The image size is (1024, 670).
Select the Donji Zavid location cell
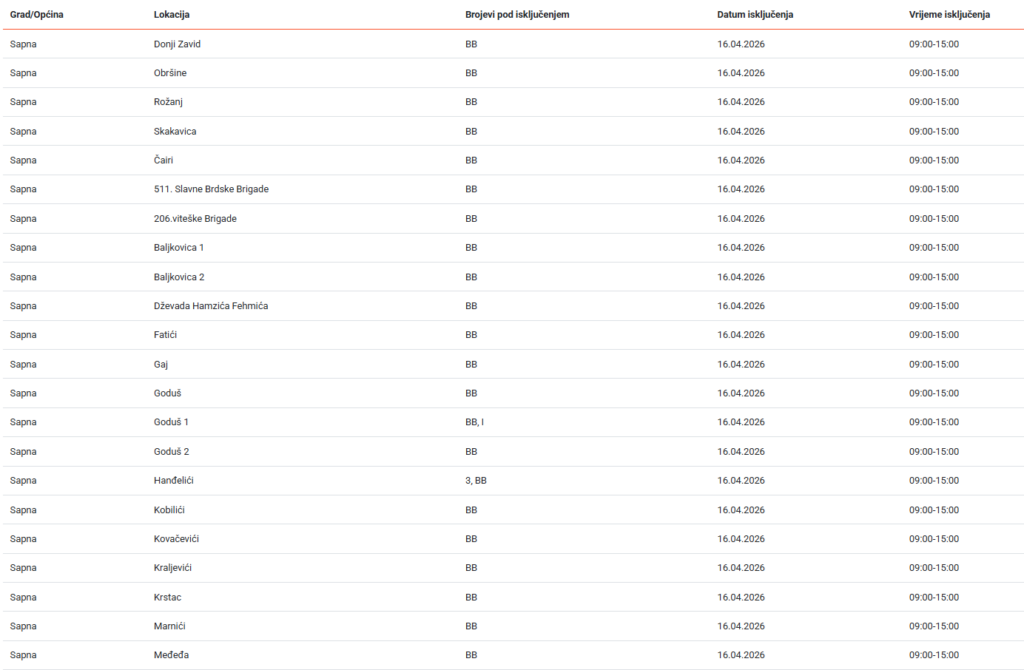coord(178,44)
